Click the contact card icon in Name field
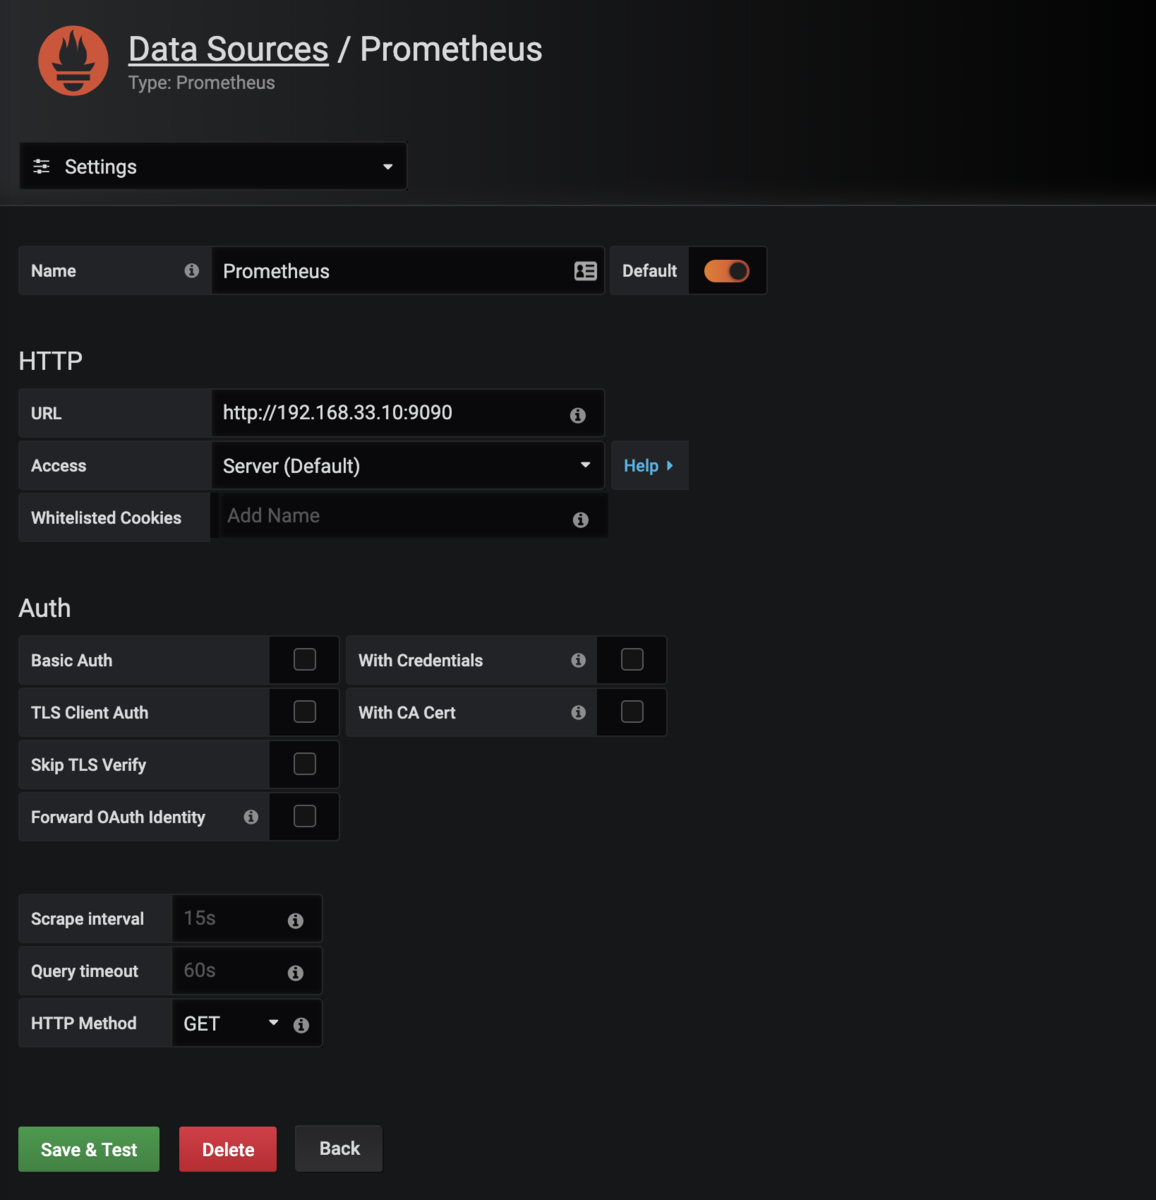The height and width of the screenshot is (1200, 1156). tap(585, 271)
